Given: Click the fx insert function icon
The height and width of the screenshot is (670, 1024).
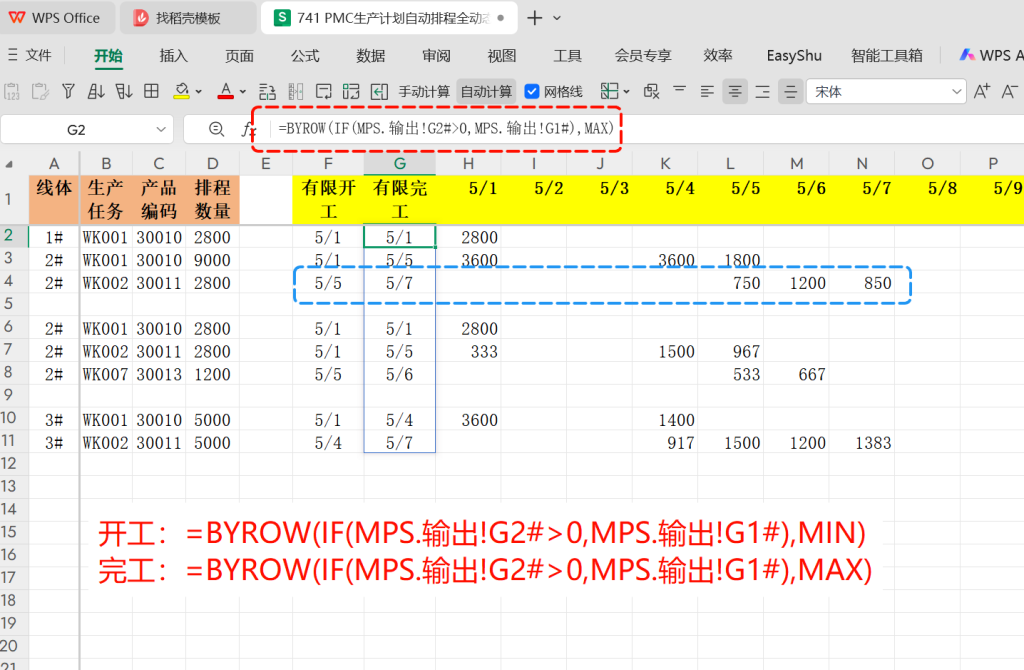Looking at the screenshot, I should point(248,129).
